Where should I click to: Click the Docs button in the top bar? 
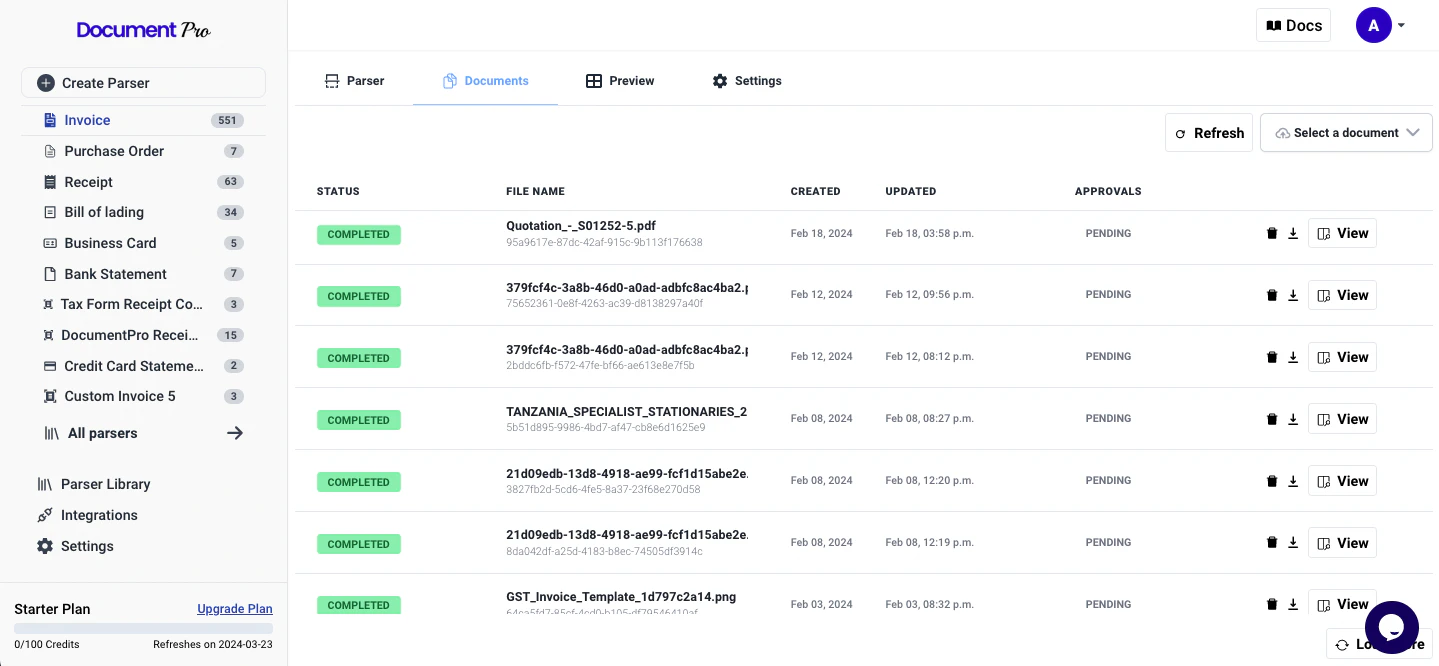(x=1292, y=25)
